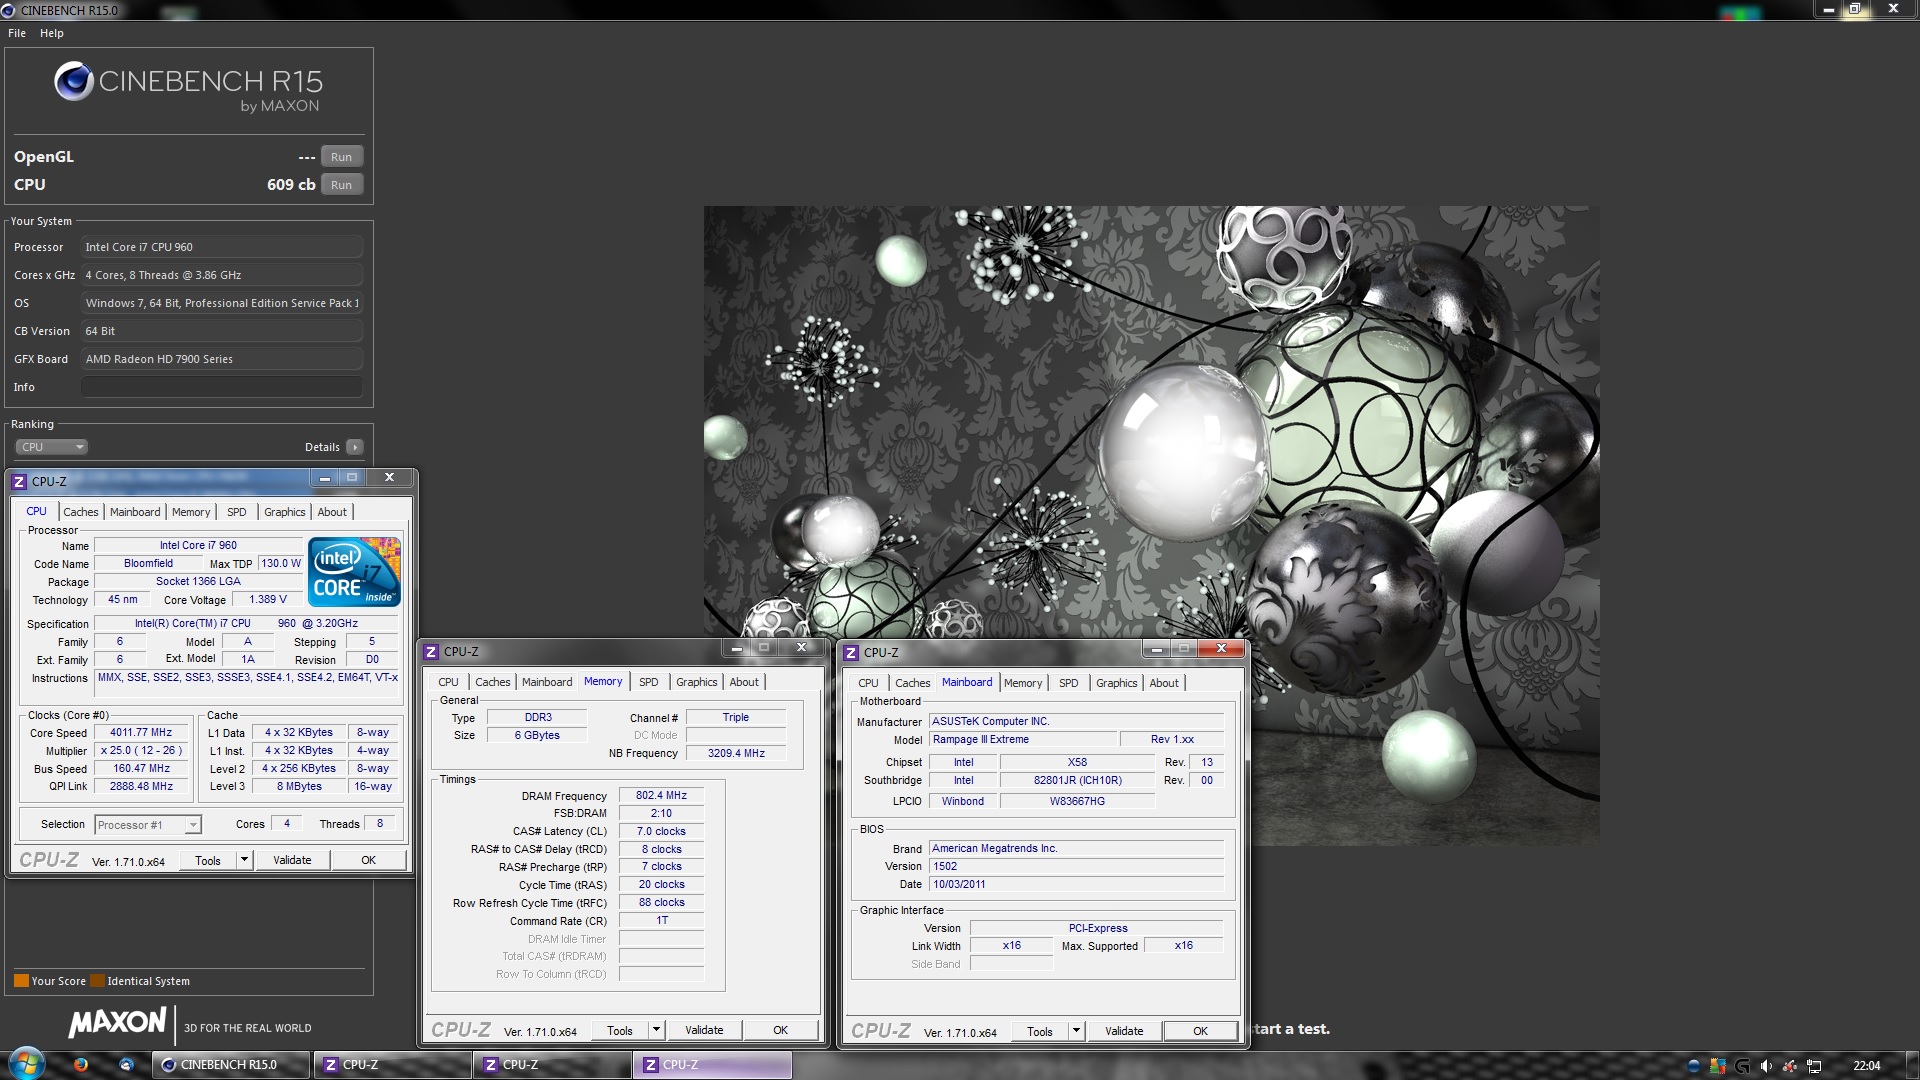This screenshot has height=1080, width=1920.
Task: Select the Rampage III Extreme model field
Action: (x=1023, y=740)
